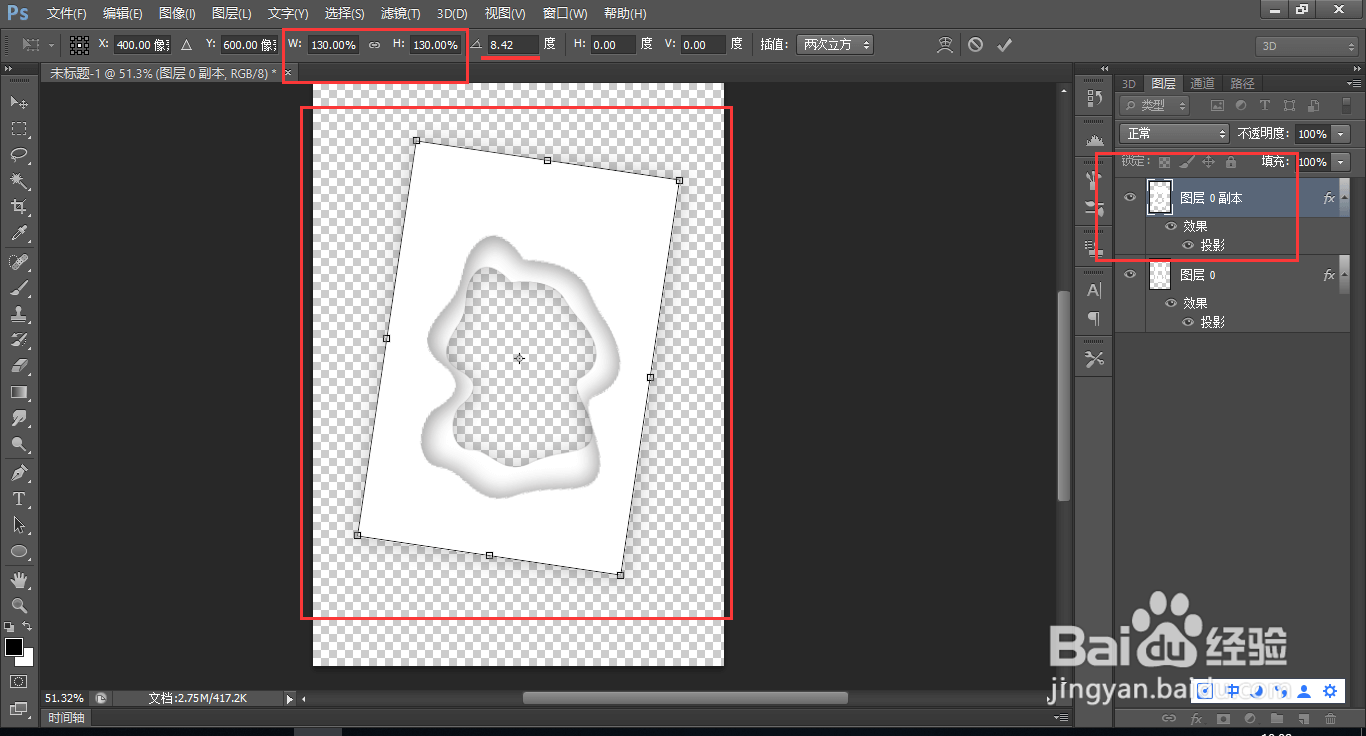
Task: Click the horizontal canvas scrollbar
Action: point(685,698)
